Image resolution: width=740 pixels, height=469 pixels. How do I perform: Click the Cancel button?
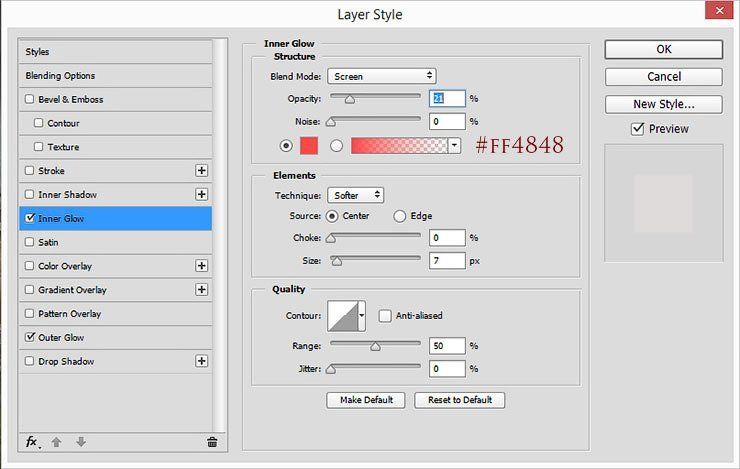click(x=664, y=76)
